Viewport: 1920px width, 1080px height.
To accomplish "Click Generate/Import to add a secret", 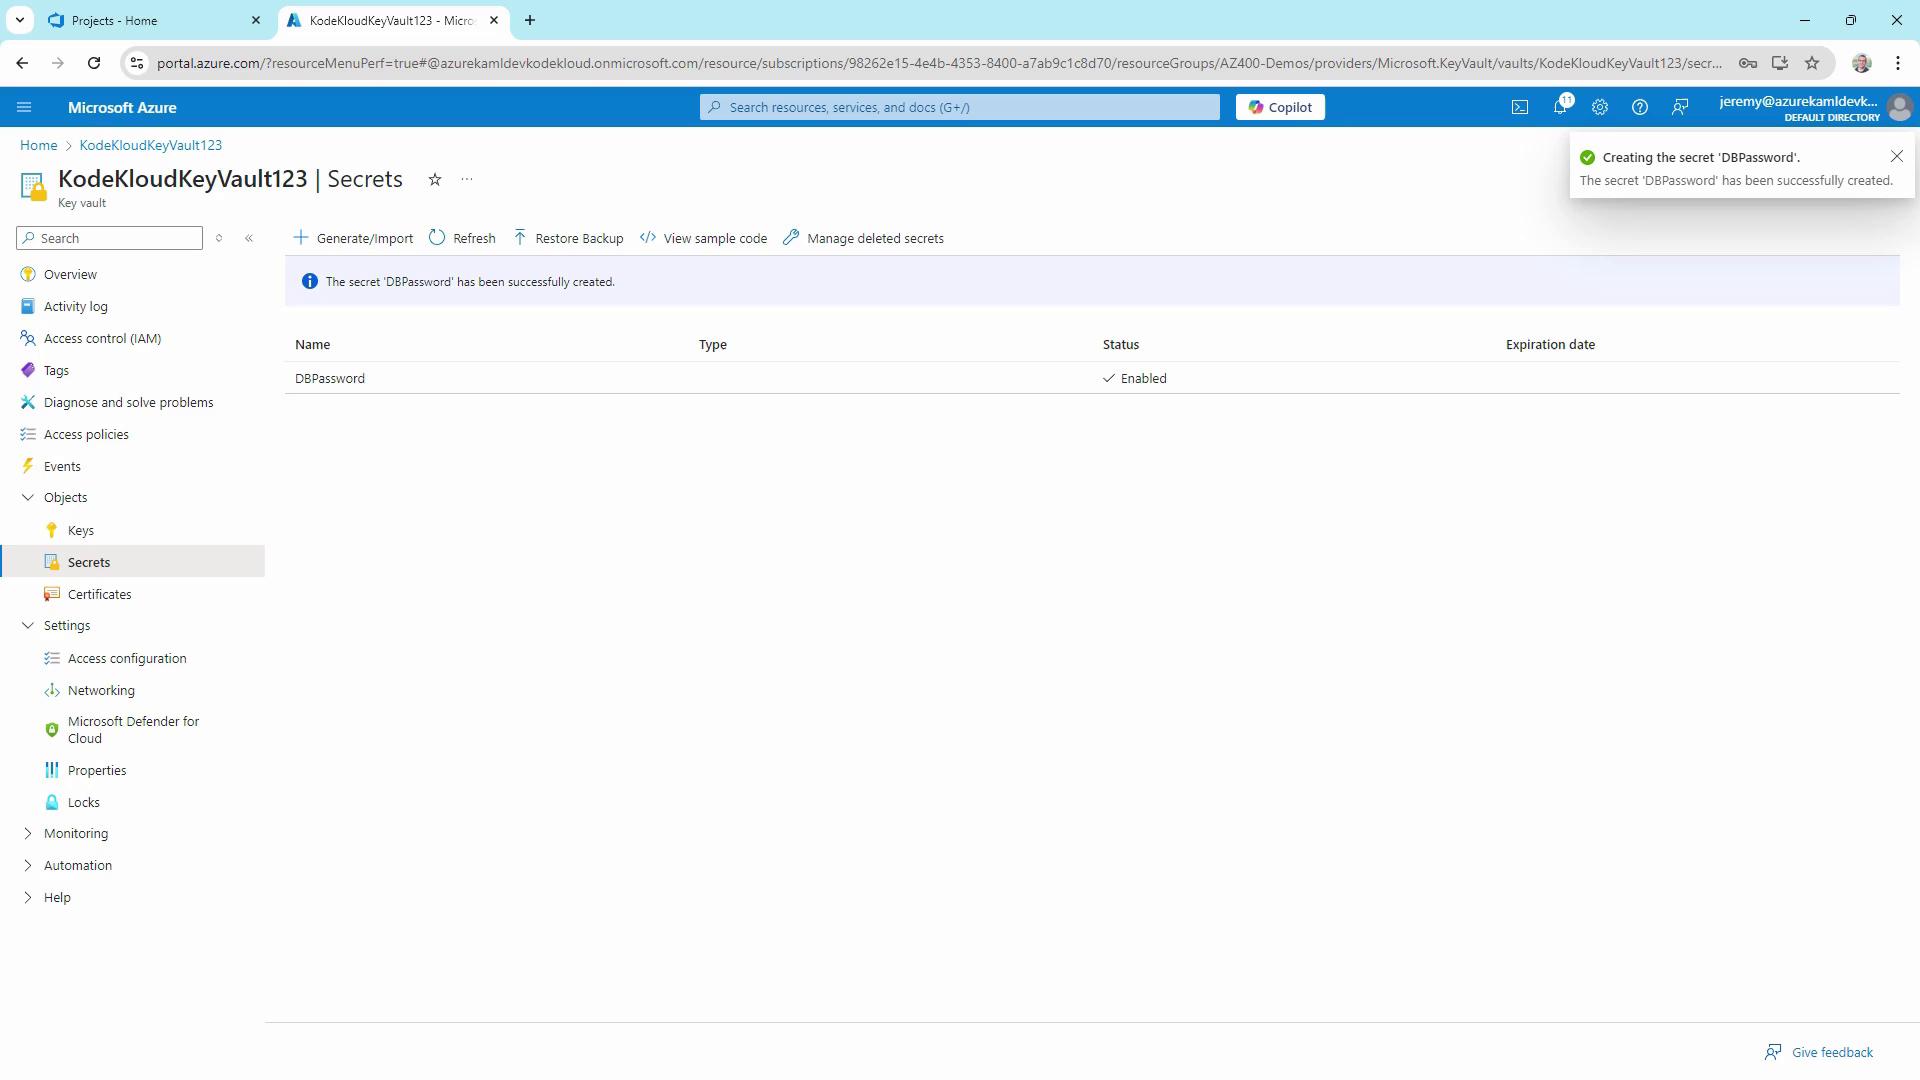I will click(x=353, y=238).
